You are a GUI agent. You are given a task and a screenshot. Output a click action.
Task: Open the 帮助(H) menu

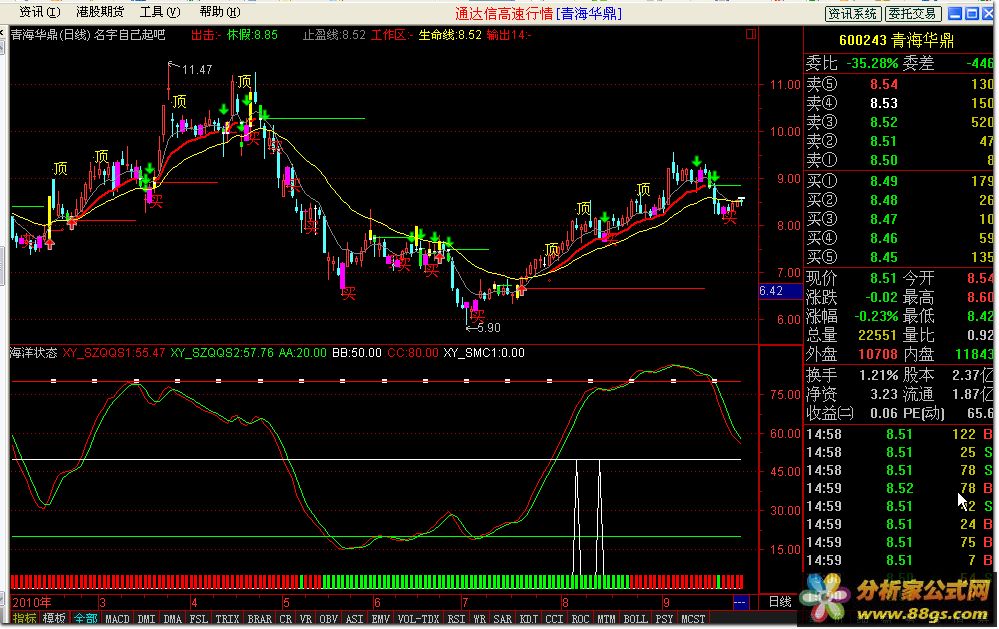tap(219, 11)
